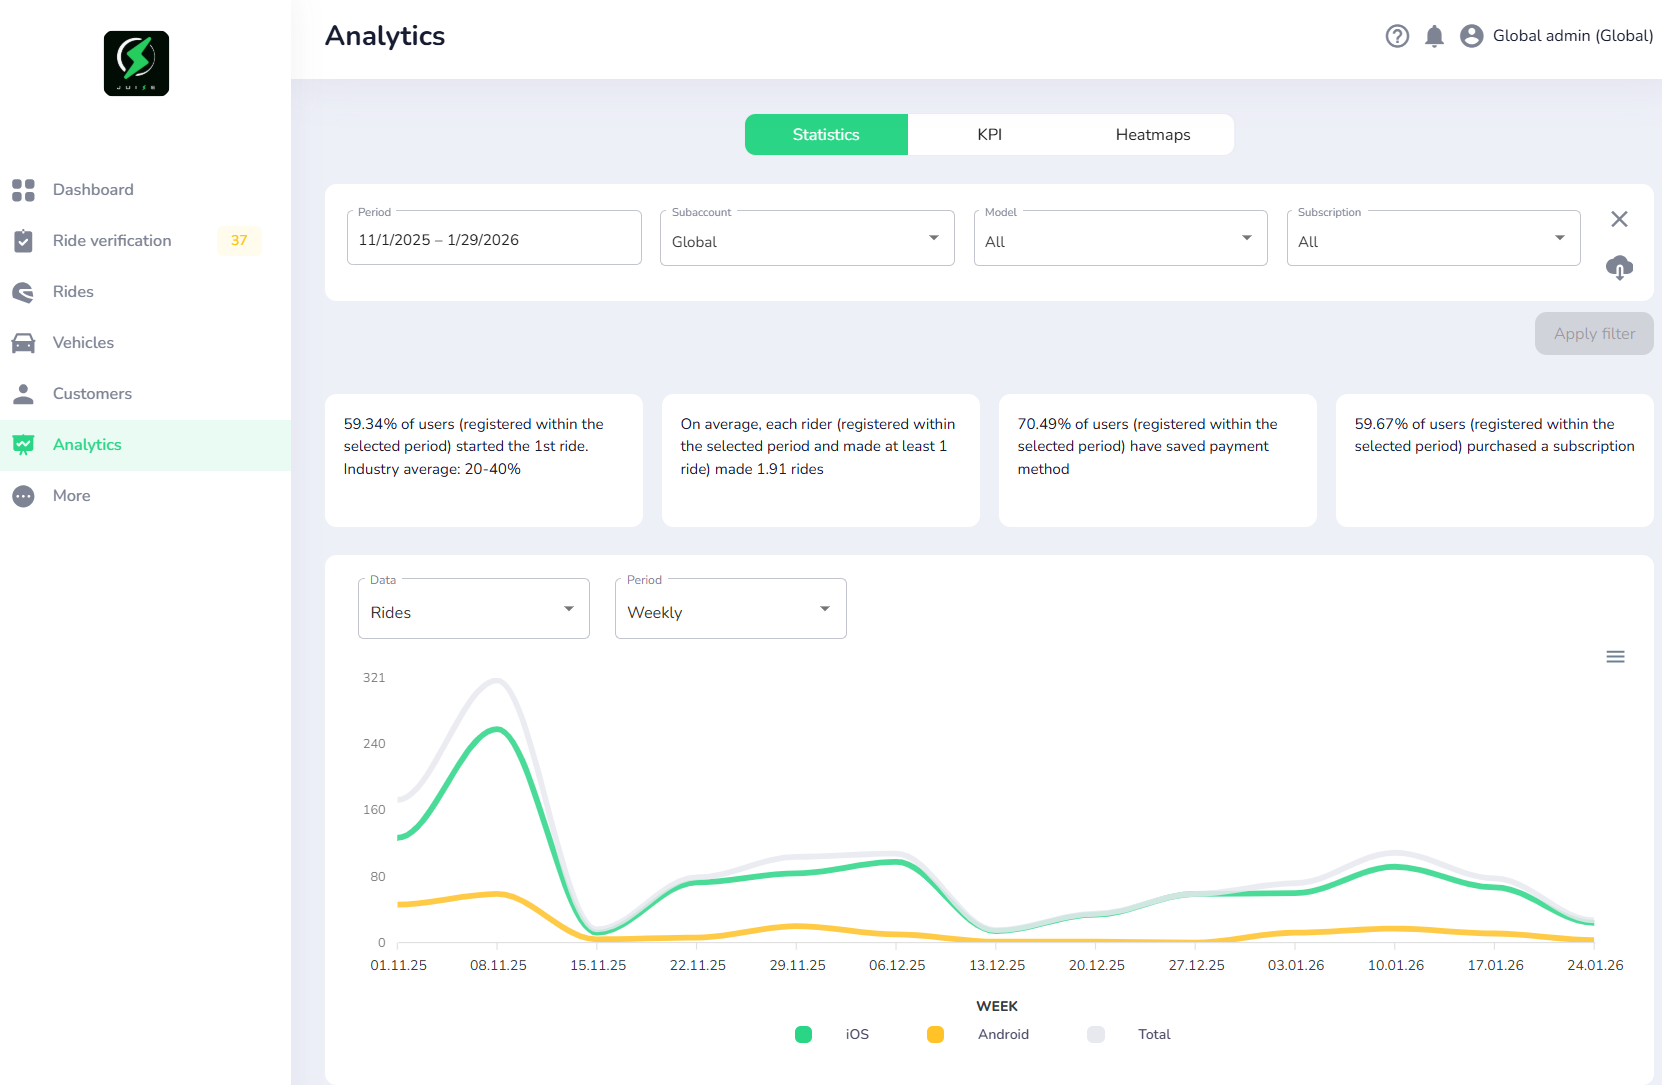
Task: Open the Subaccount dropdown
Action: 807,238
